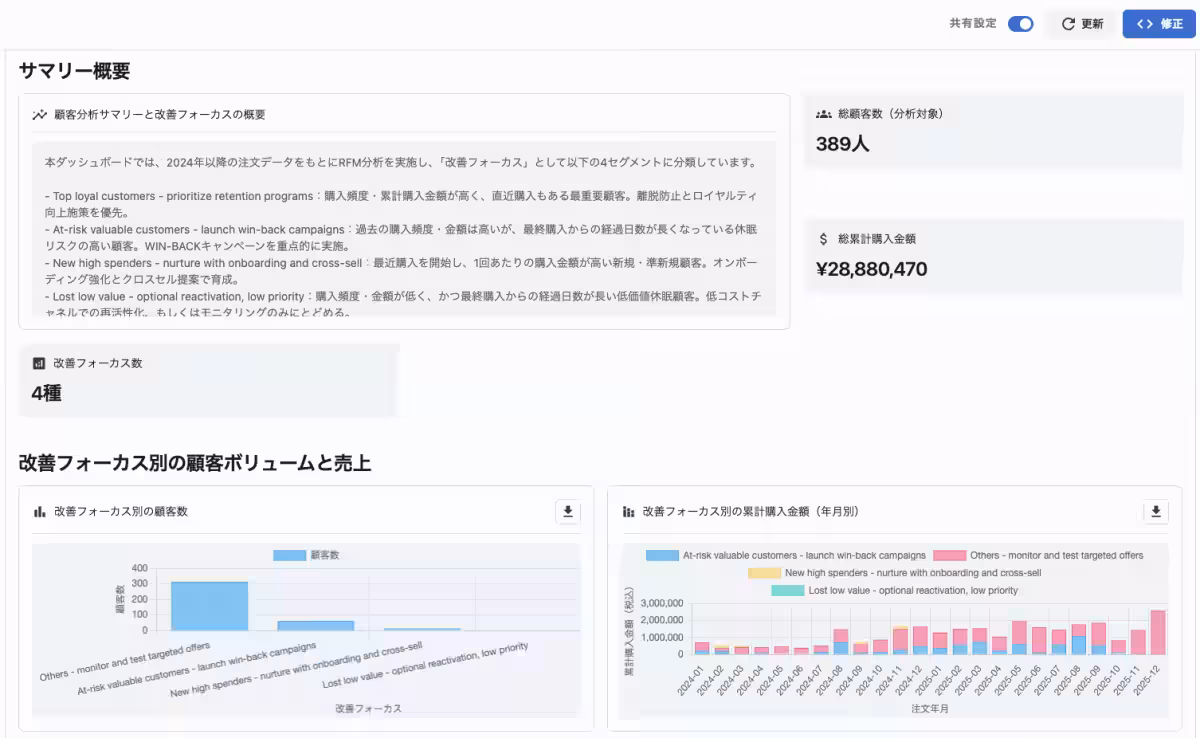This screenshot has height=738, width=1200.
Task: Toggle the At-risk valuable customers legend entry
Action: [x=786, y=555]
